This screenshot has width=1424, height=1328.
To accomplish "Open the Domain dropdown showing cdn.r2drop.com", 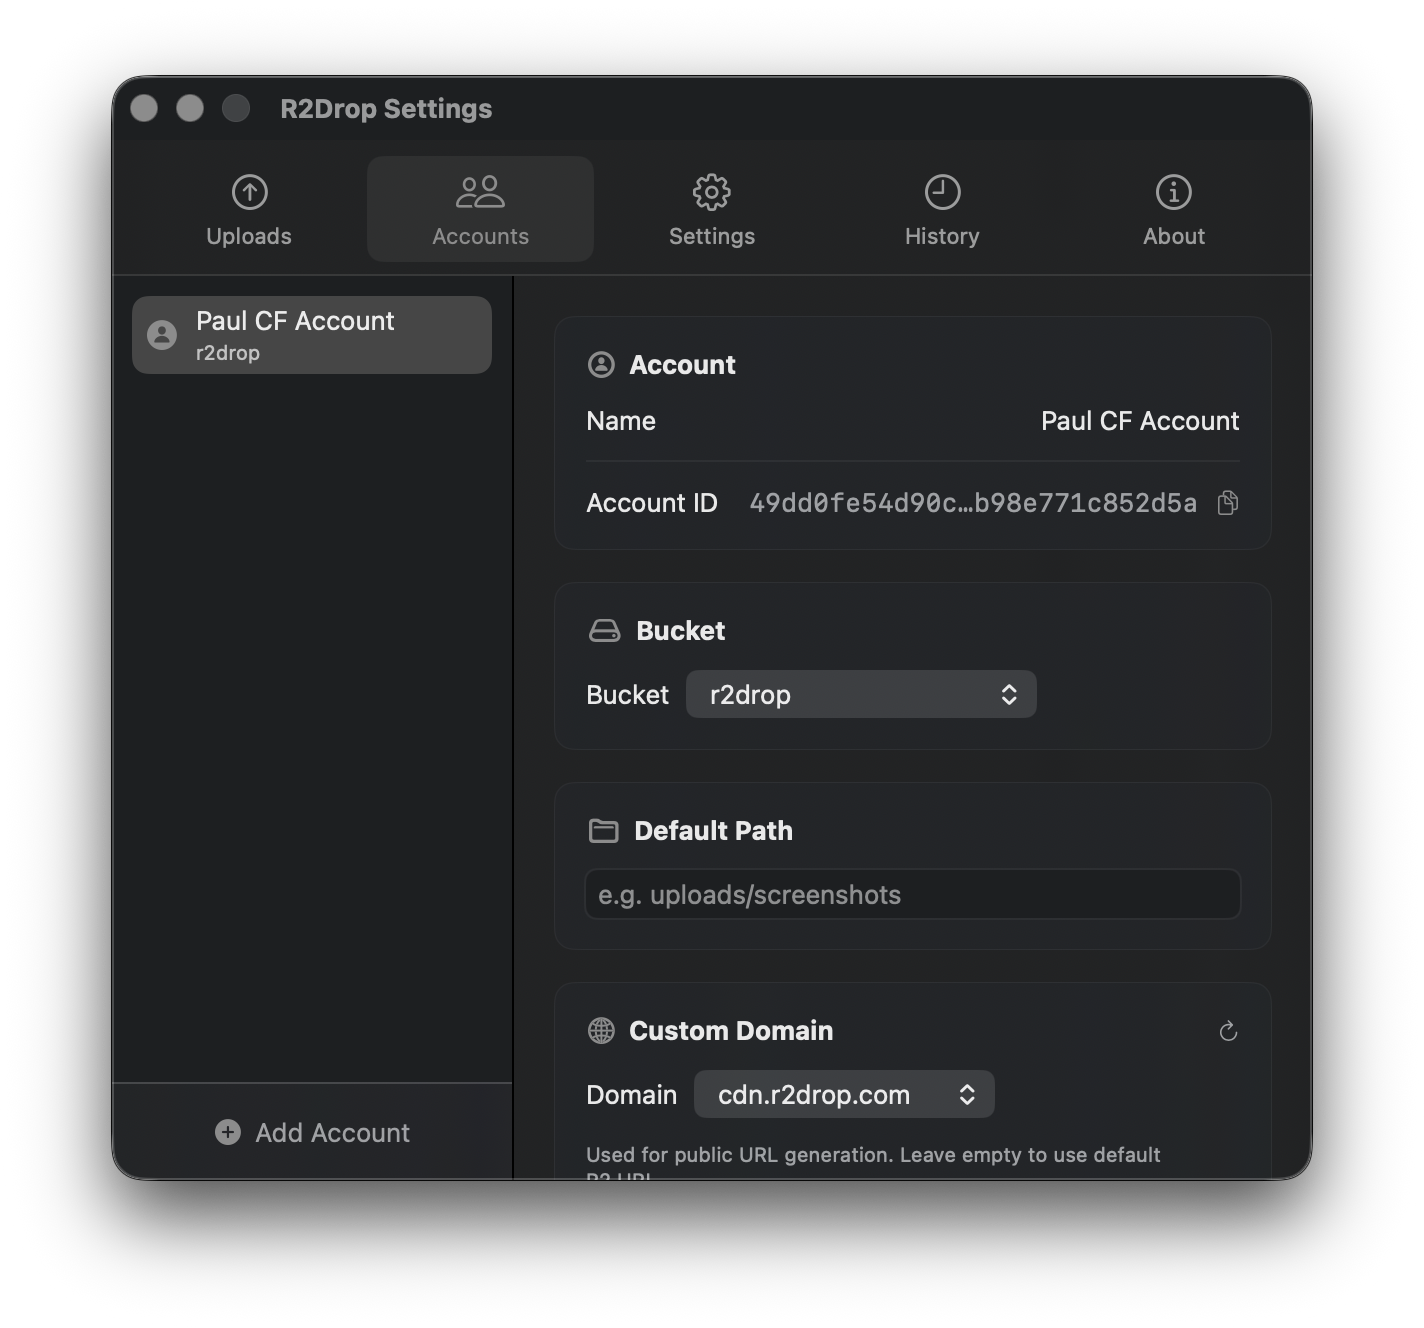I will click(844, 1094).
